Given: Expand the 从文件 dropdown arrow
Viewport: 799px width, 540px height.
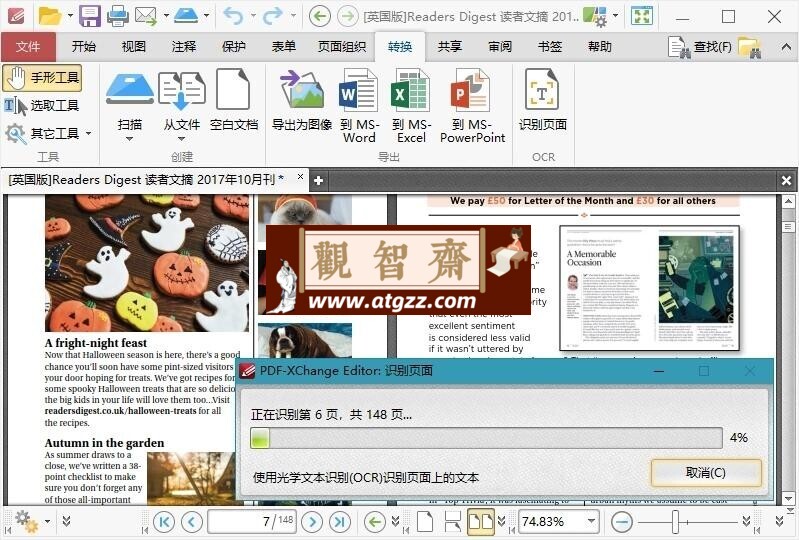Looking at the screenshot, I should pos(181,139).
